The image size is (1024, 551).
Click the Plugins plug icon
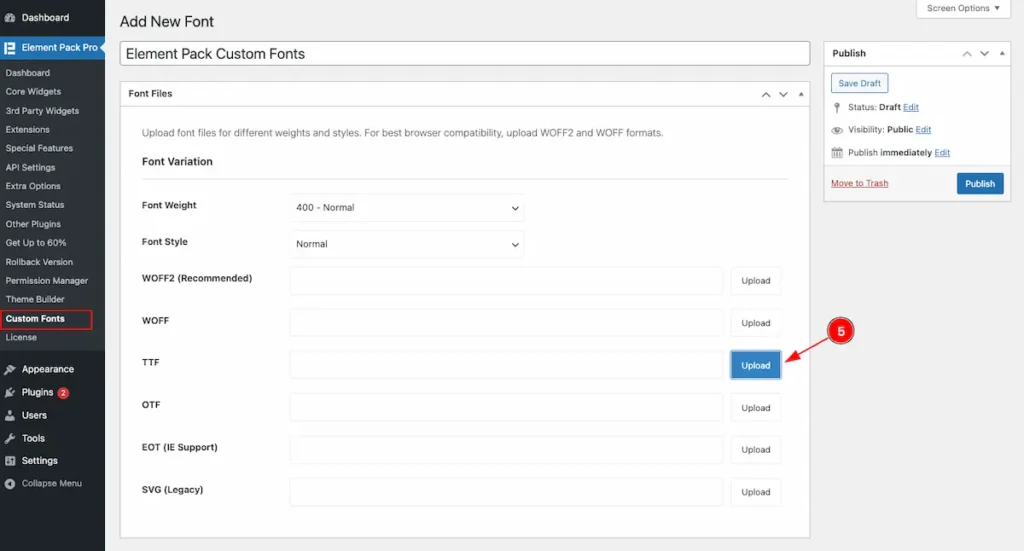(10, 392)
